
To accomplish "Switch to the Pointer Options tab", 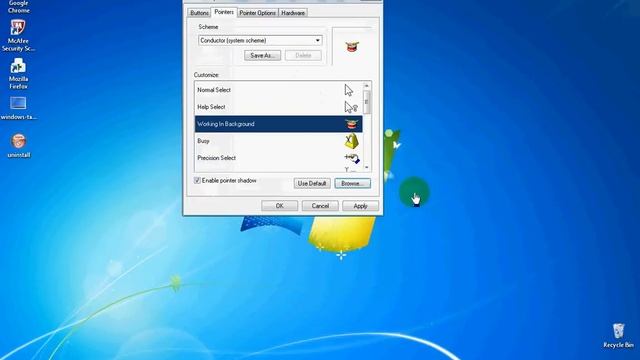I will [x=258, y=13].
